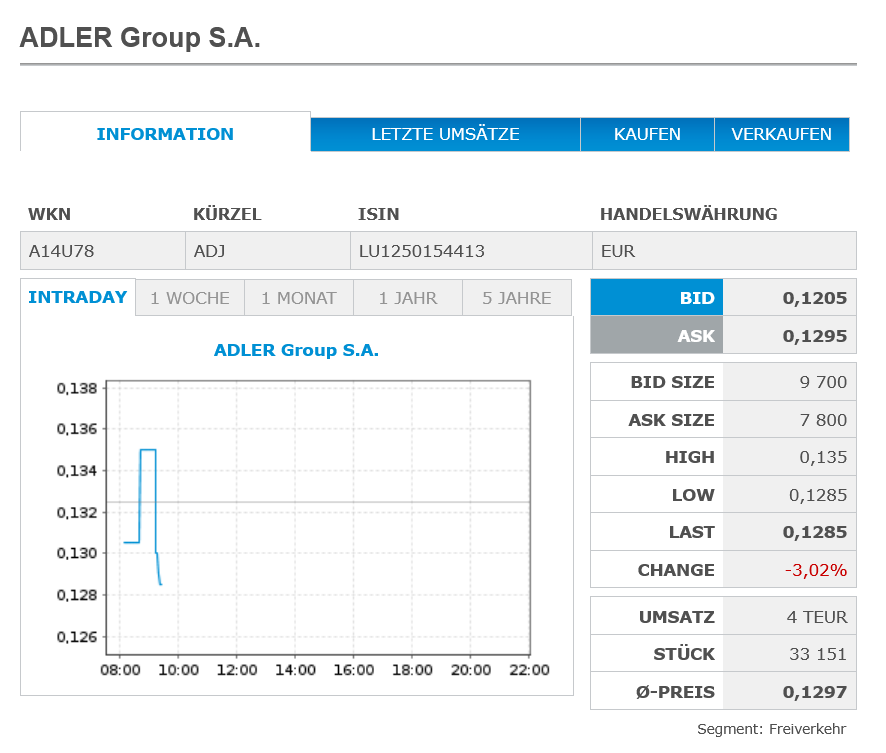The image size is (886, 753).
Task: Click the VERKAUFEN button
Action: click(x=781, y=134)
